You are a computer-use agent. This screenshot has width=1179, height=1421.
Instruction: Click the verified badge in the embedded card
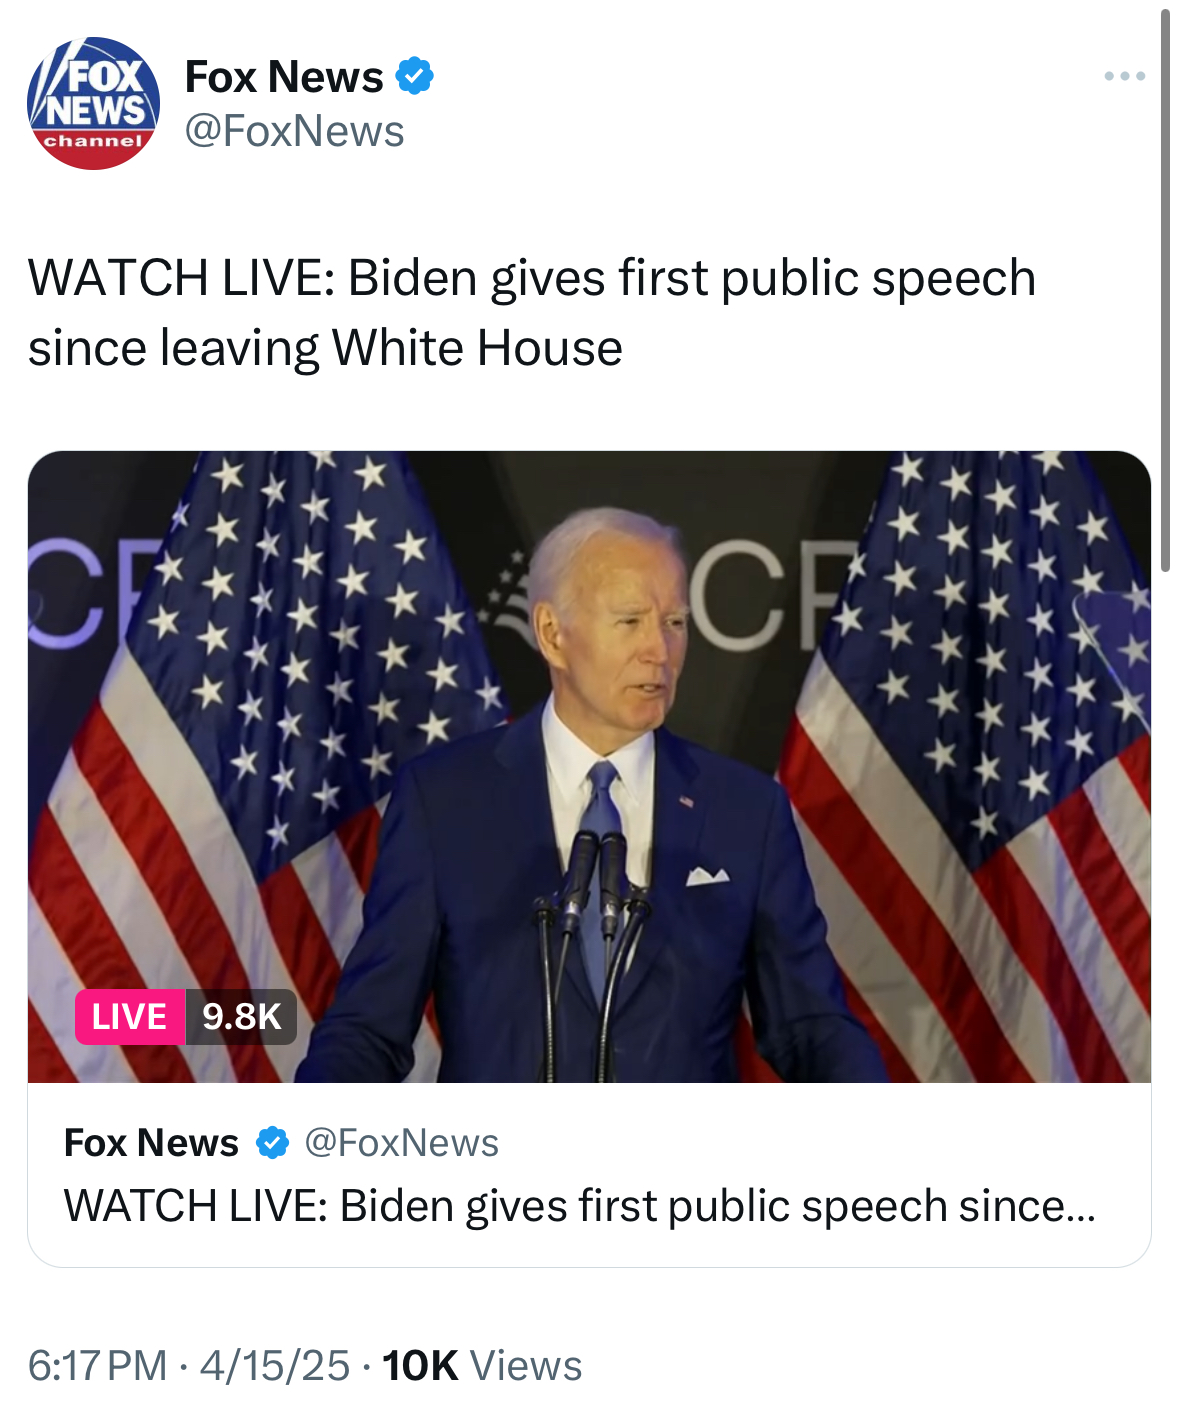pos(272,1142)
